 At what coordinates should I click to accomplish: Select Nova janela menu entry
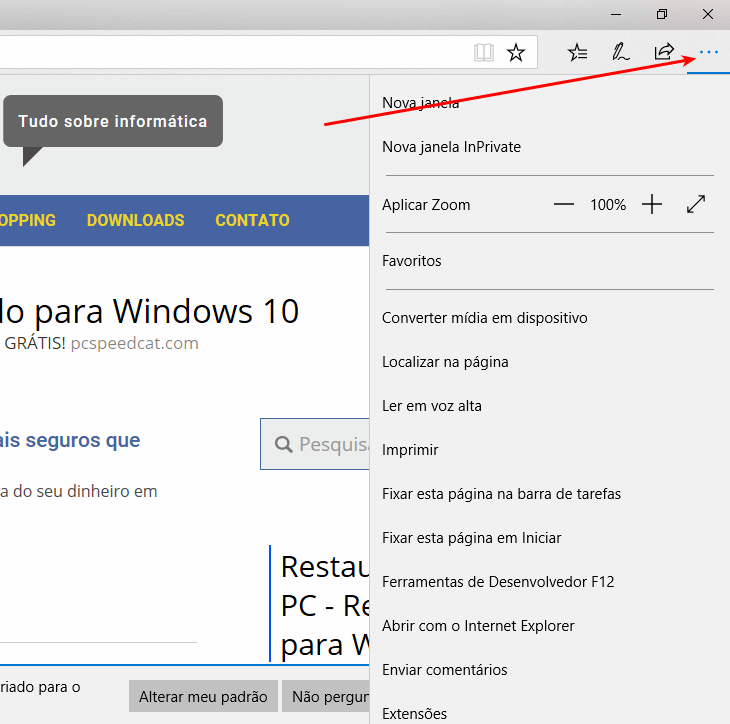[421, 103]
